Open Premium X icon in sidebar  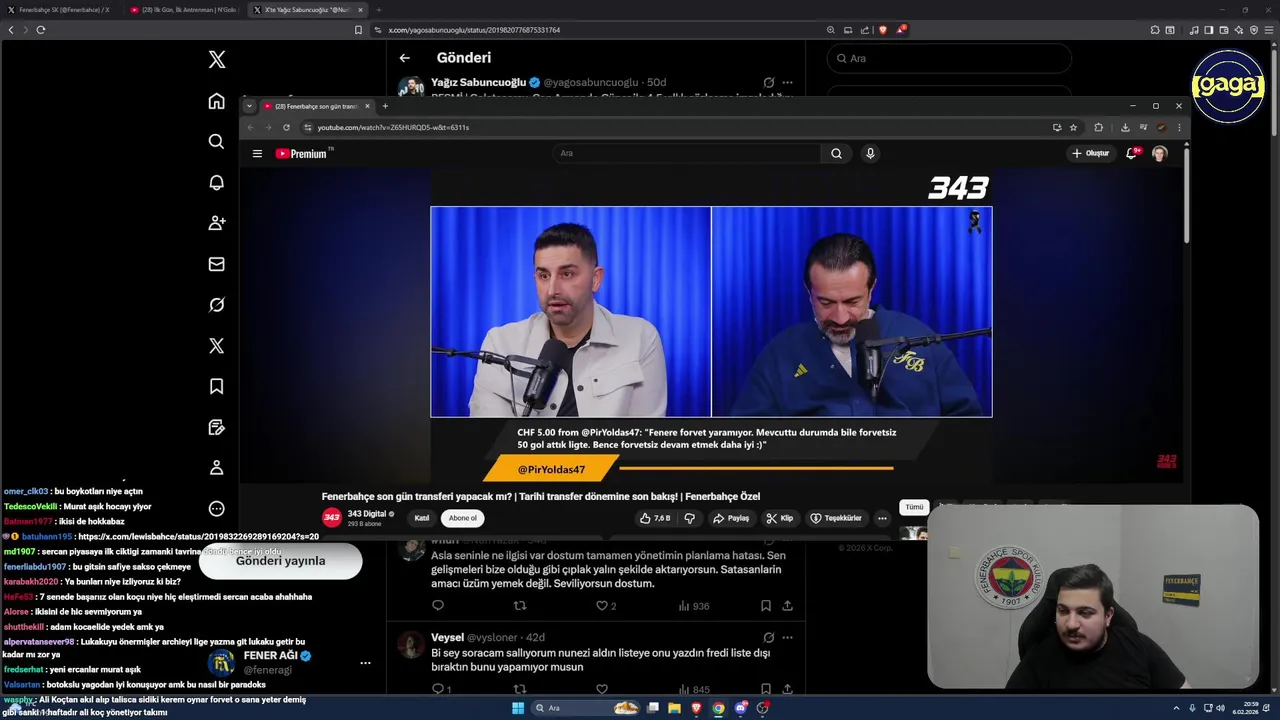click(x=217, y=346)
